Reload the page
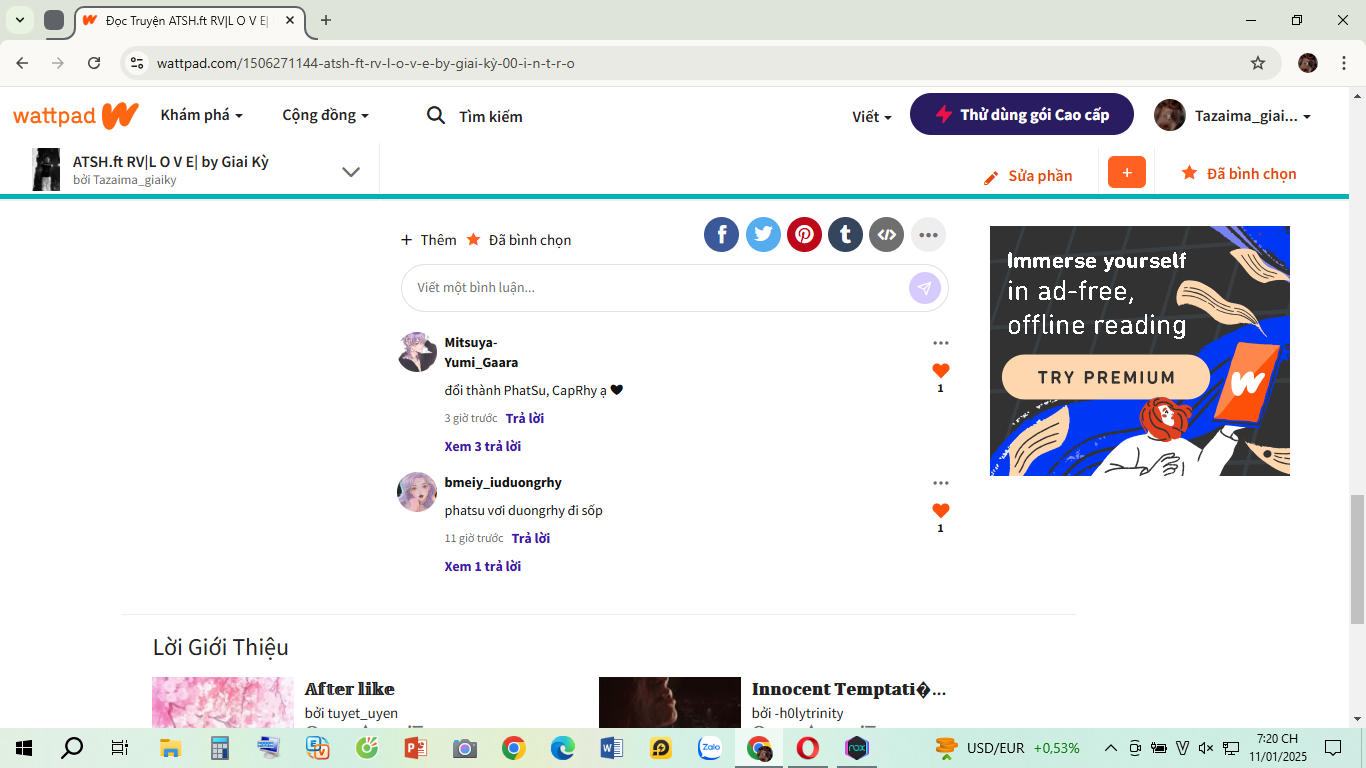This screenshot has width=1366, height=768. [x=94, y=63]
